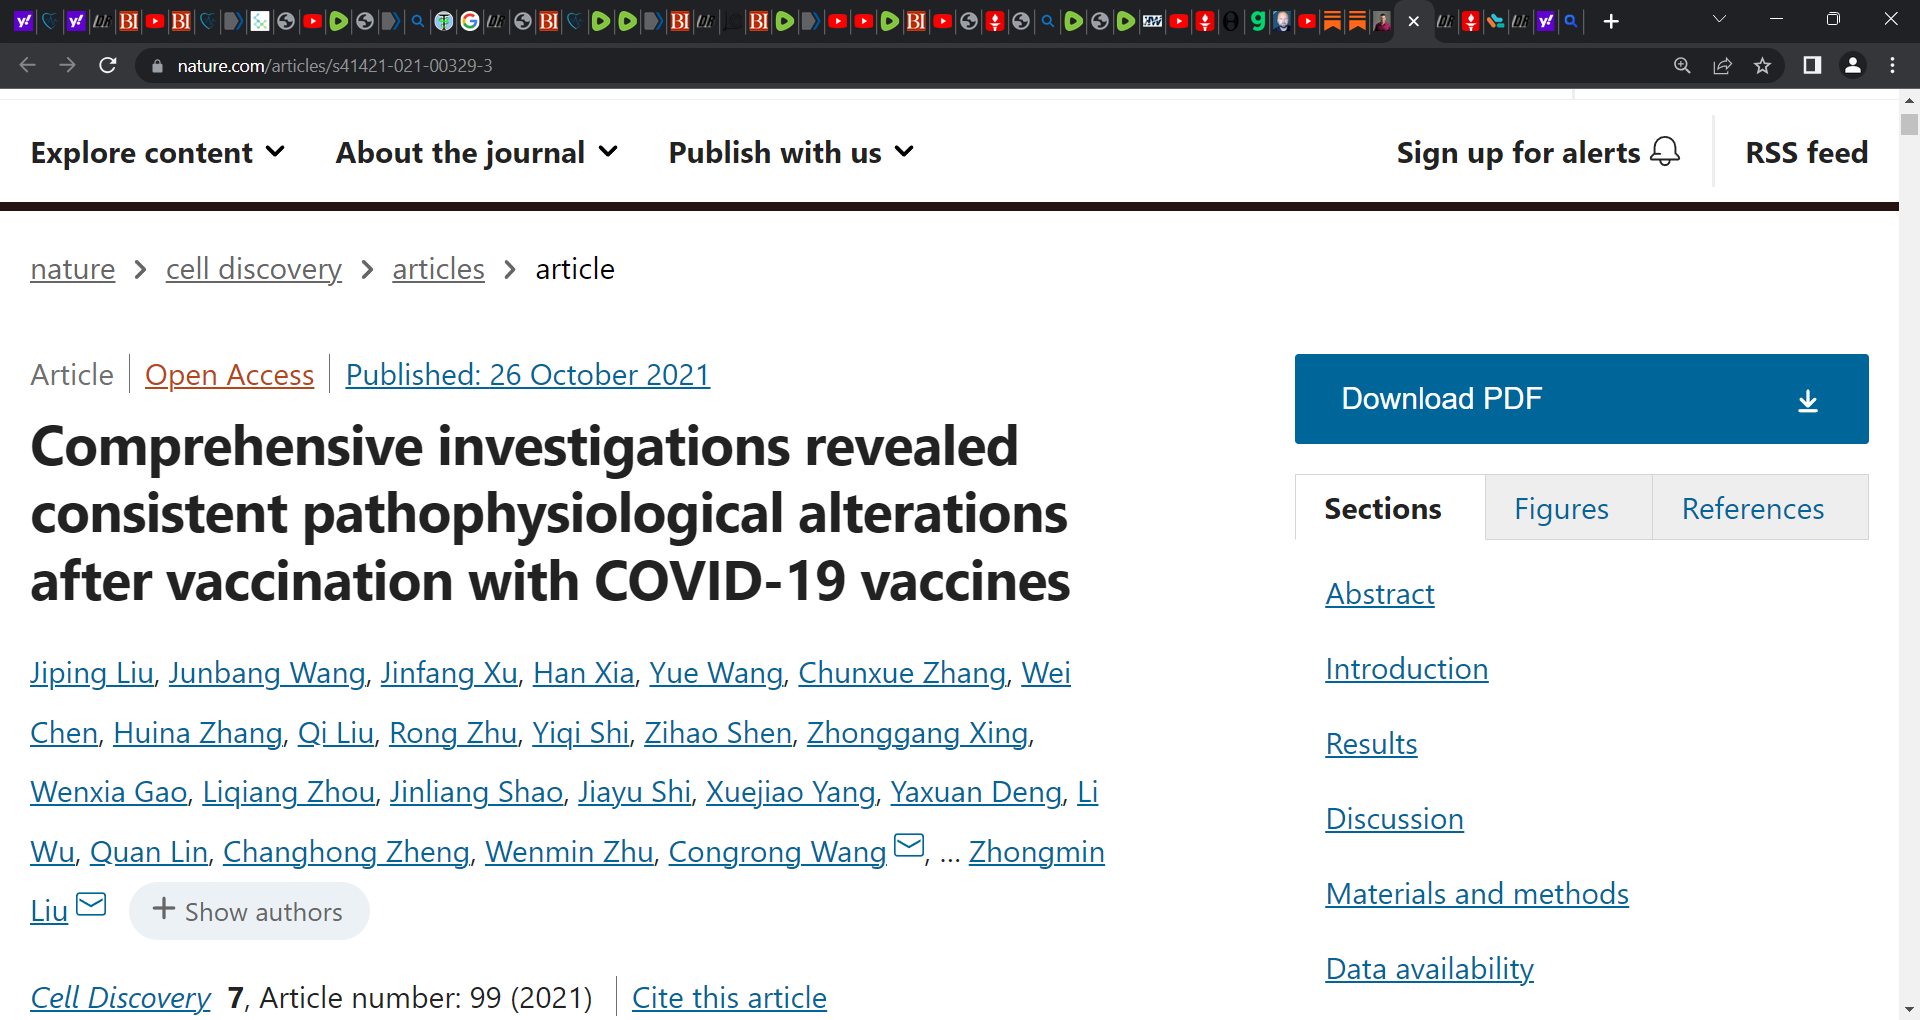Bookmark this page with the star icon
This screenshot has width=1920, height=1020.
pos(1762,65)
